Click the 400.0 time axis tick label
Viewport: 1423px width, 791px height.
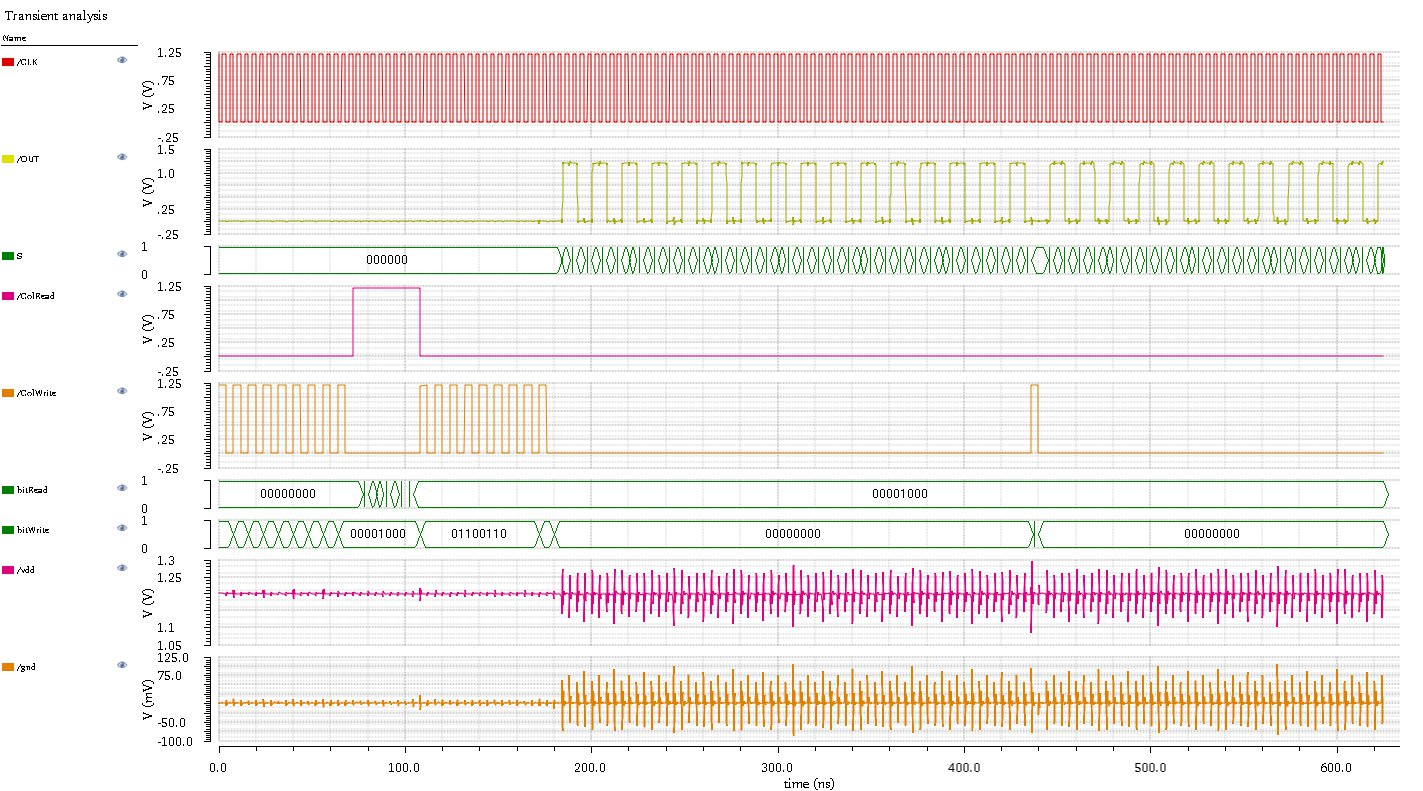click(964, 768)
